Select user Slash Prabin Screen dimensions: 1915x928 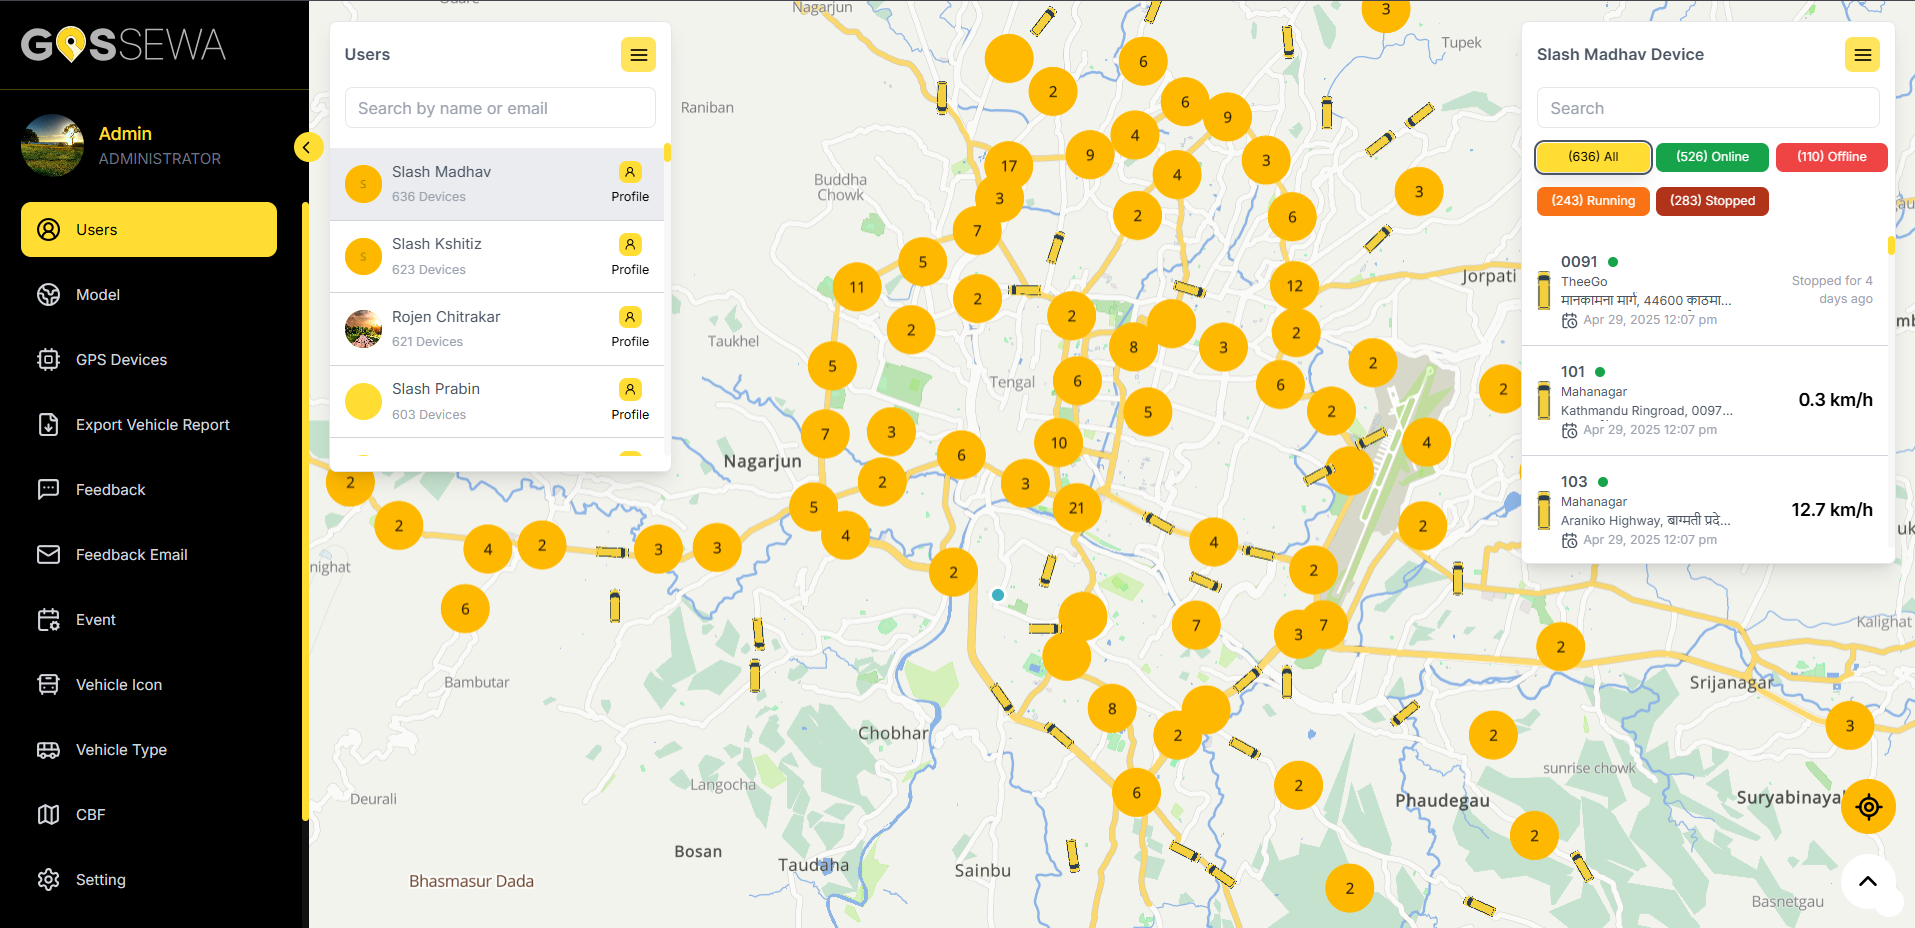tap(497, 402)
